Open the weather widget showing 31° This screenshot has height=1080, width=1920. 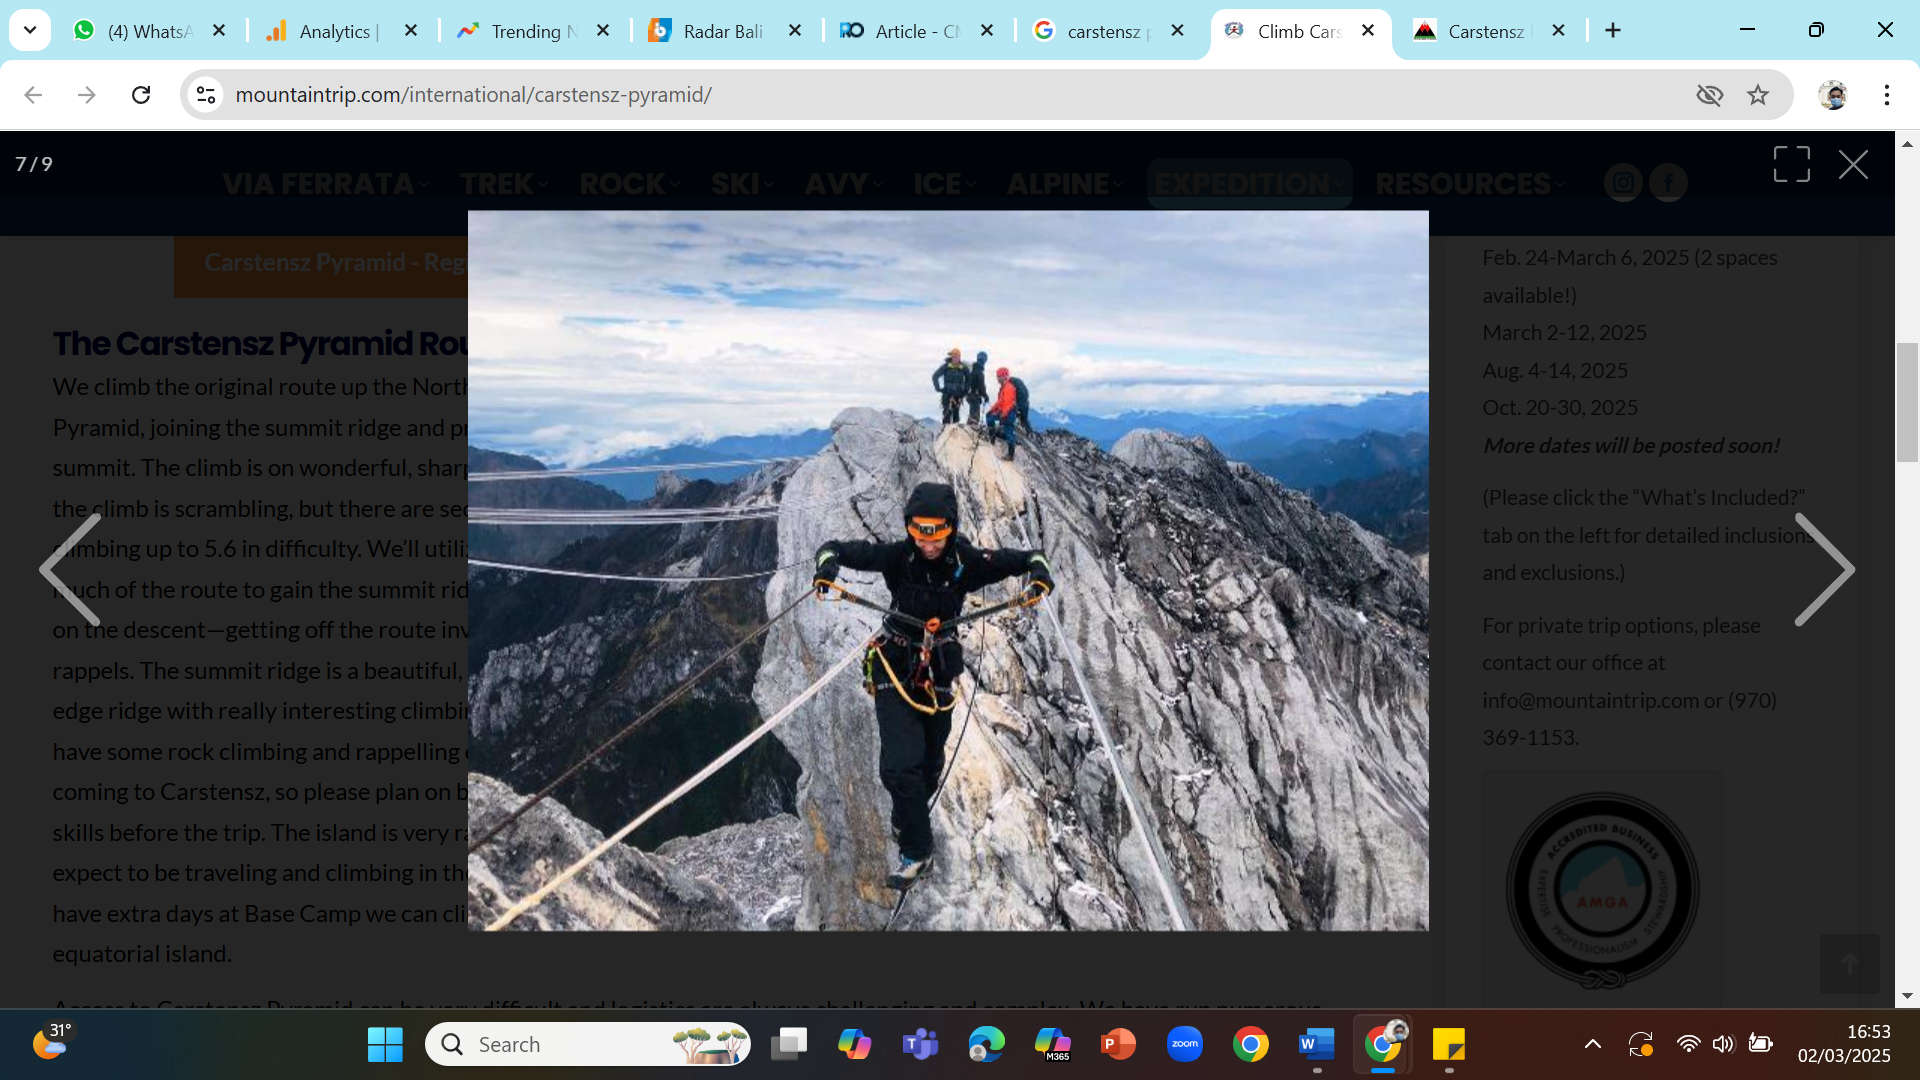tap(52, 1041)
